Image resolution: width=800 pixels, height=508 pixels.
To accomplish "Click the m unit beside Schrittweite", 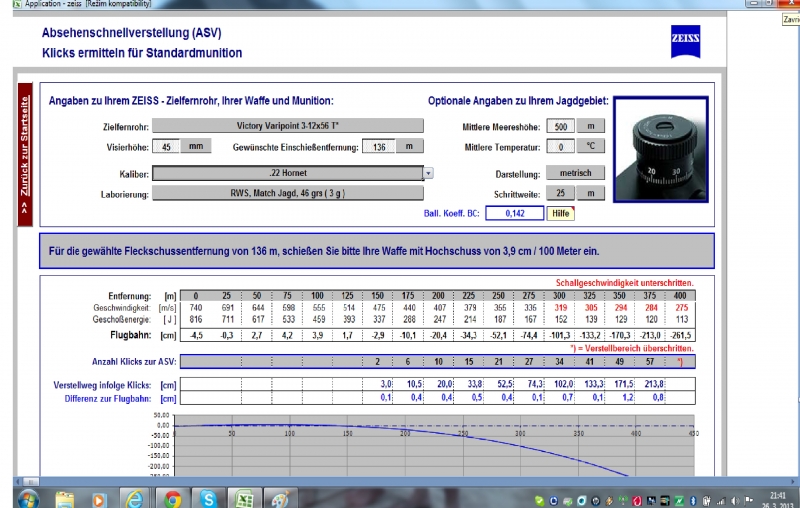I will pyautogui.click(x=590, y=193).
